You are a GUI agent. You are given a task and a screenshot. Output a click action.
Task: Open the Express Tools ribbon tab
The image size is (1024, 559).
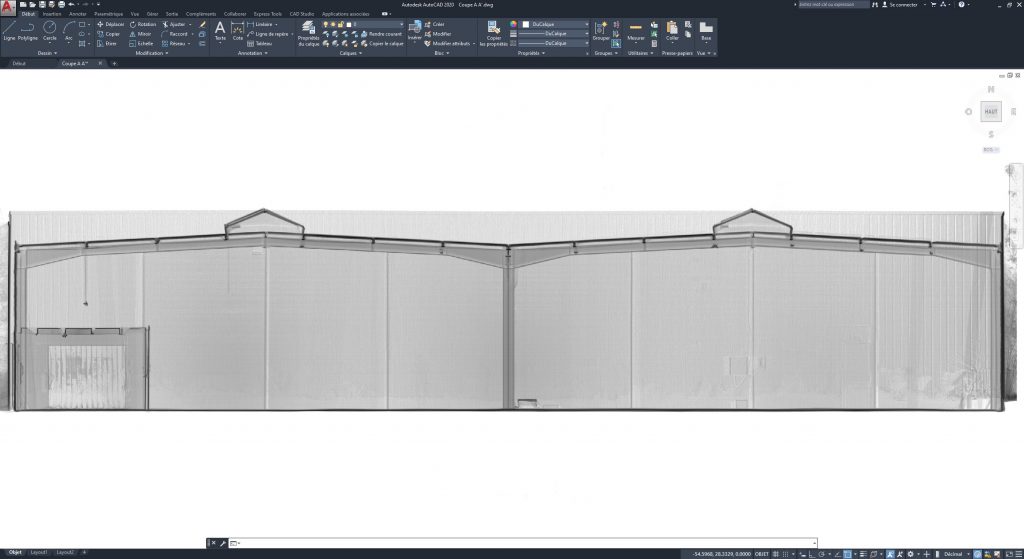coord(268,14)
